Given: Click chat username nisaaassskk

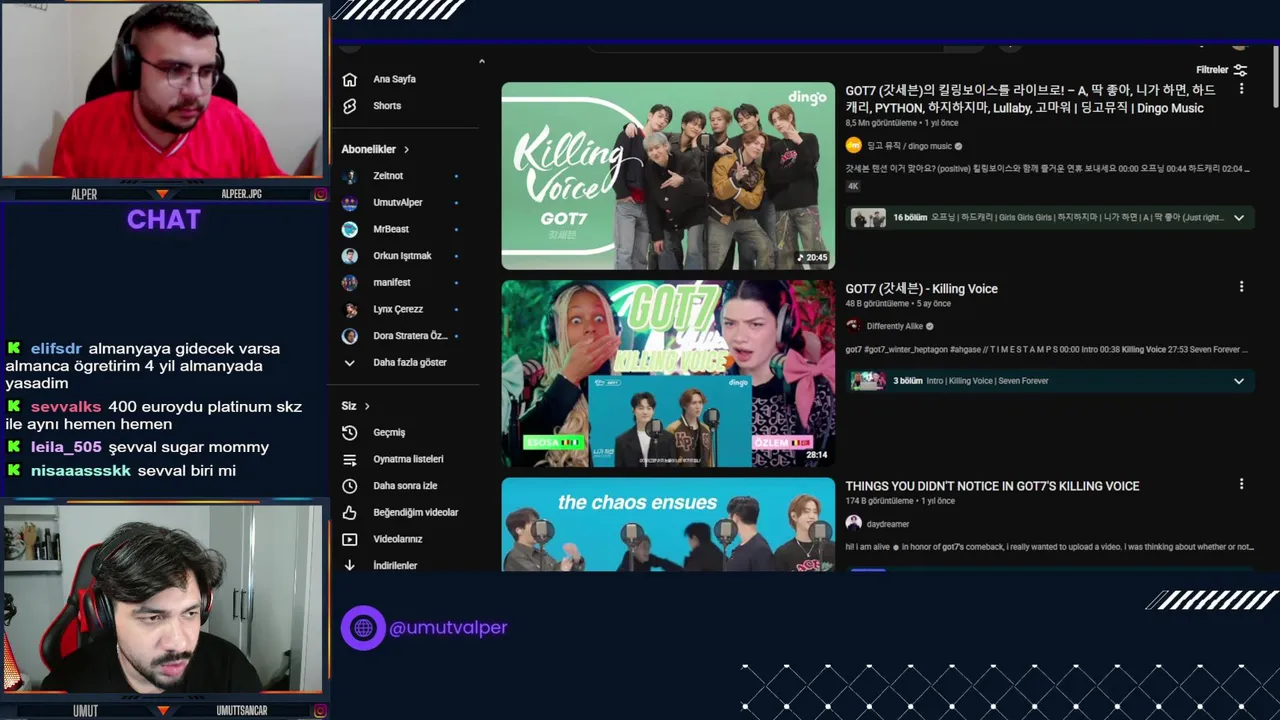Looking at the screenshot, I should [81, 470].
